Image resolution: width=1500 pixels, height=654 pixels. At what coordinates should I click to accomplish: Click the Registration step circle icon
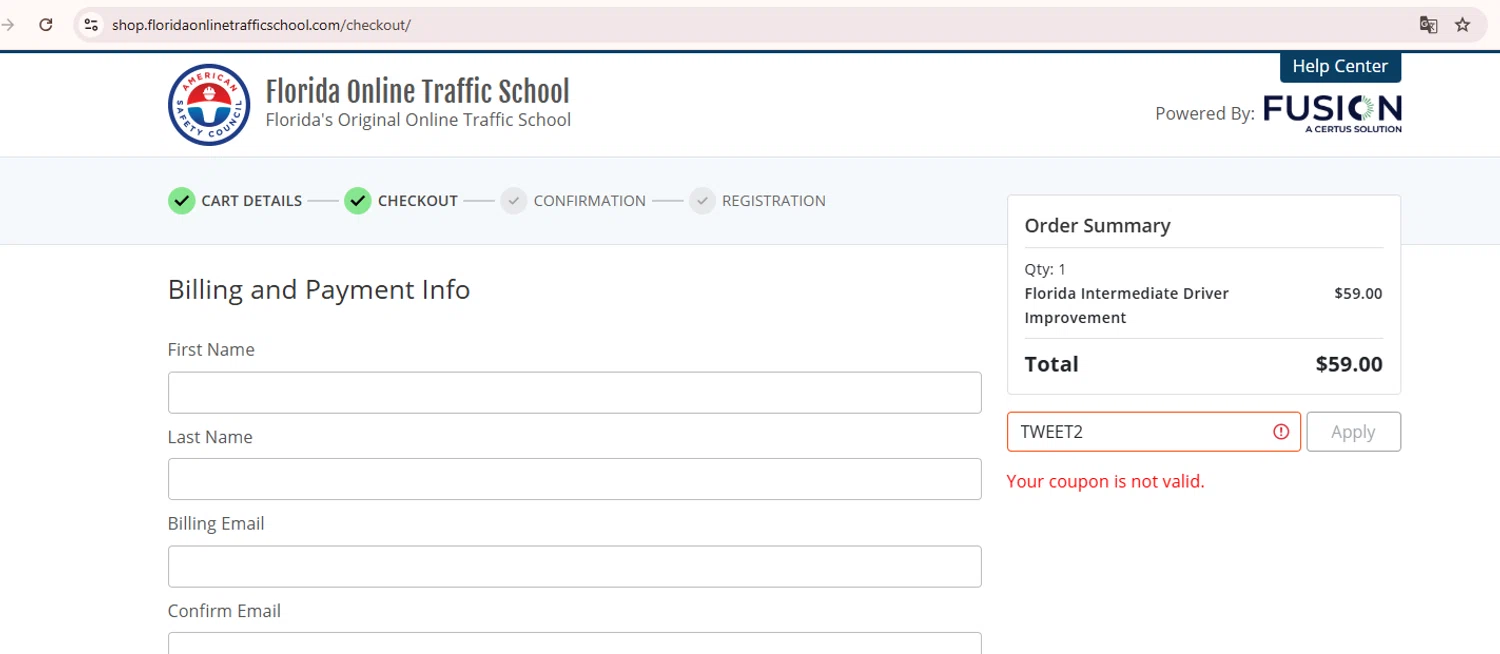[702, 201]
